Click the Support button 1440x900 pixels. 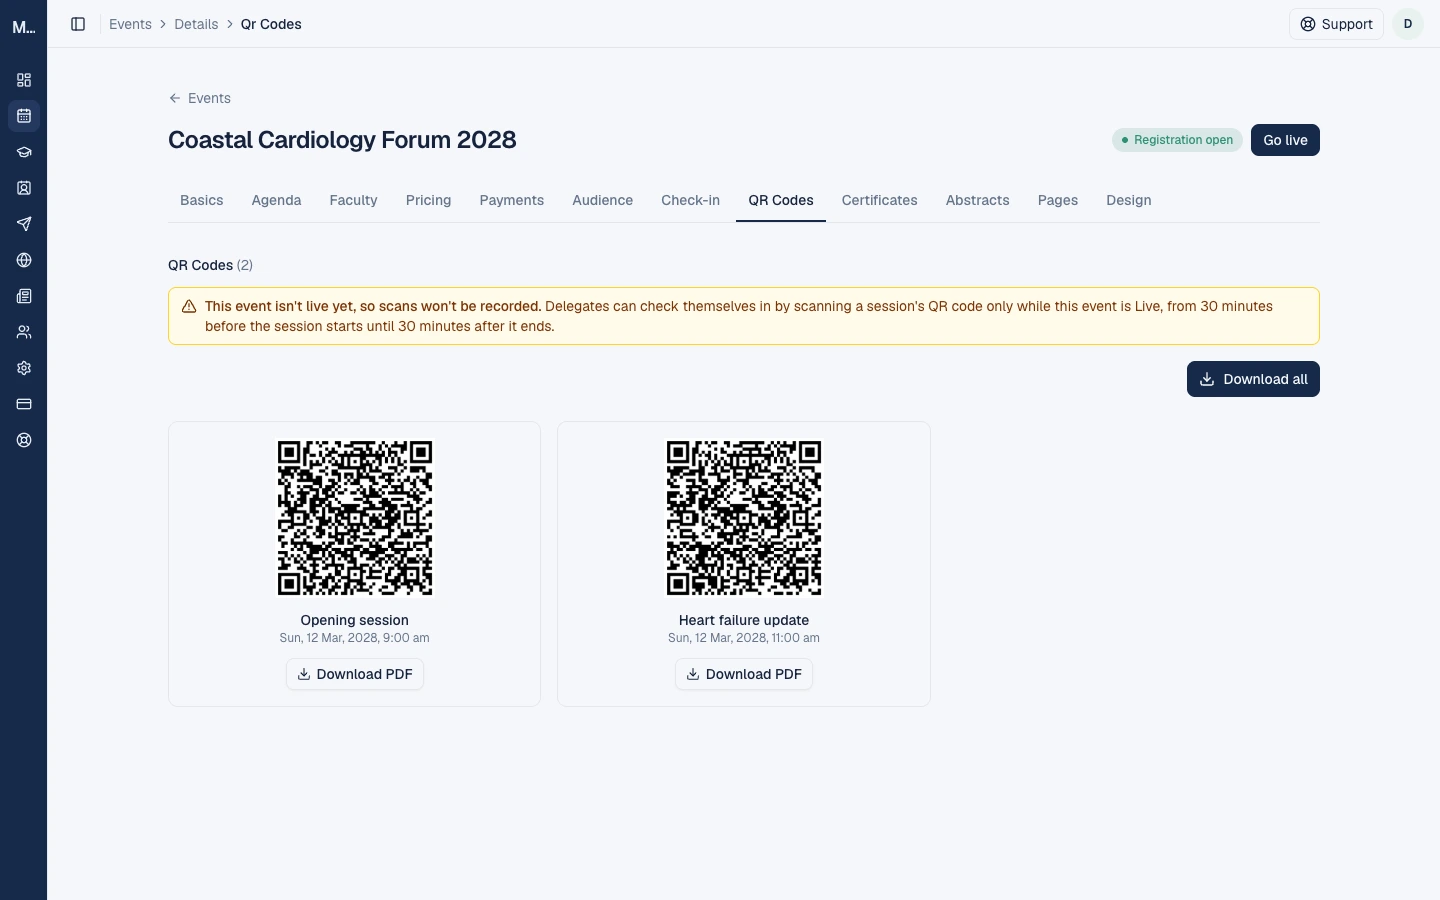coord(1336,24)
